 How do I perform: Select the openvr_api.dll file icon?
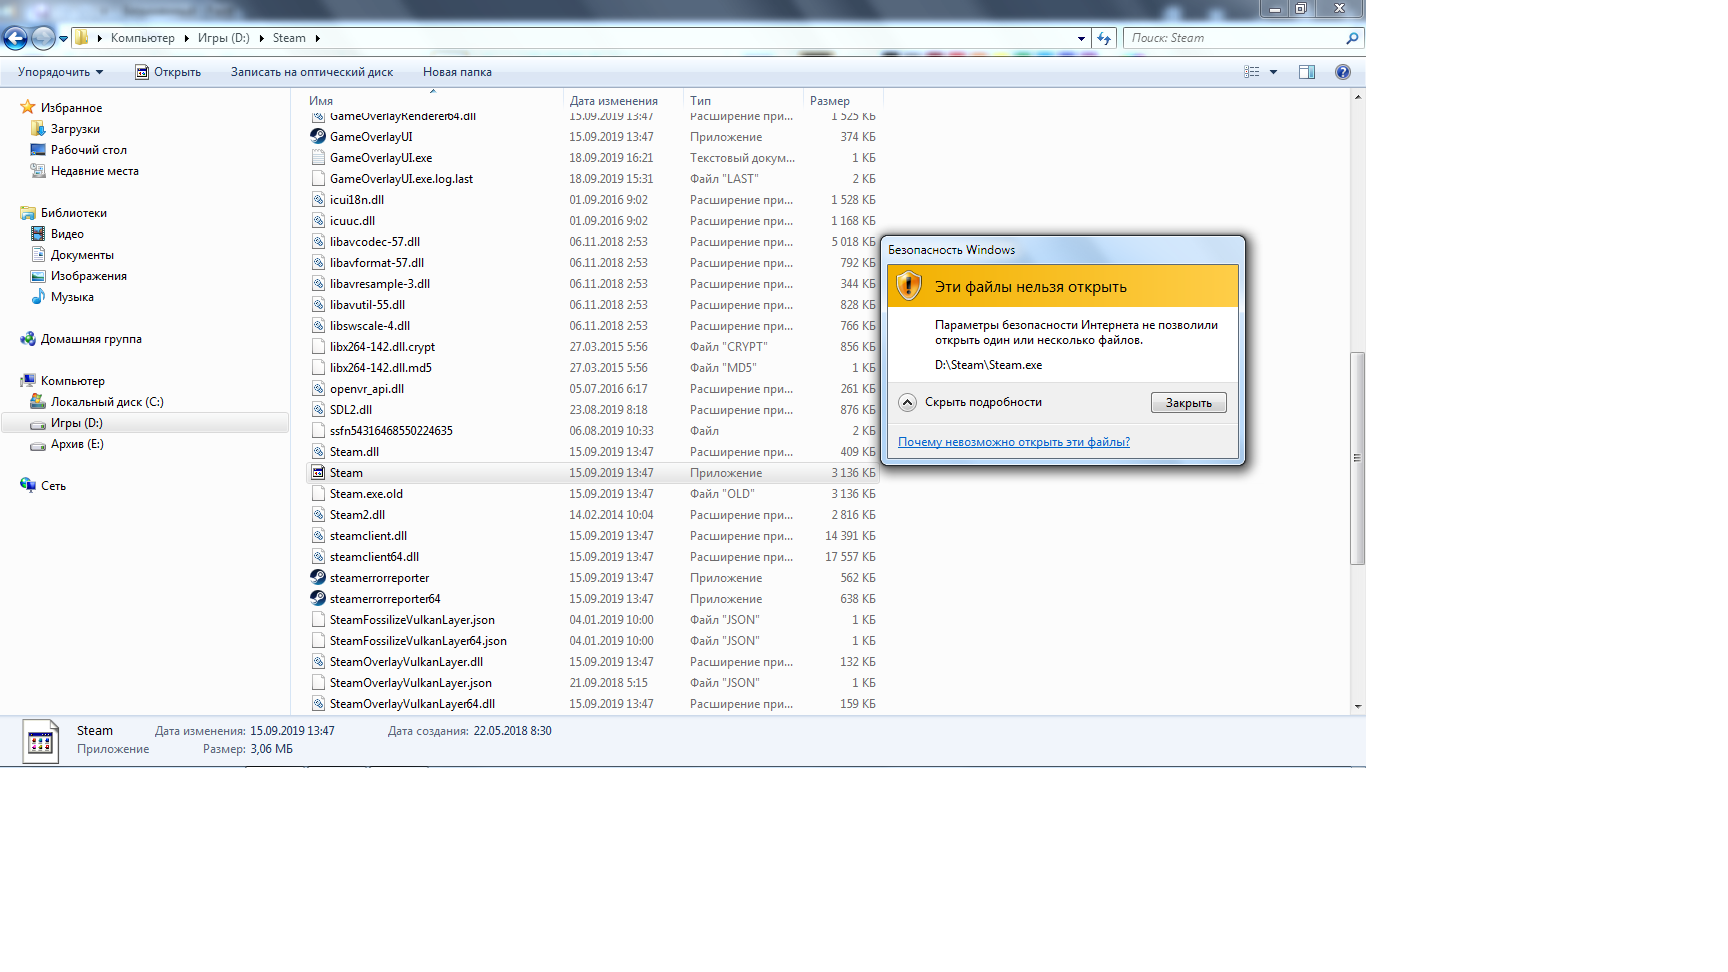pos(318,389)
